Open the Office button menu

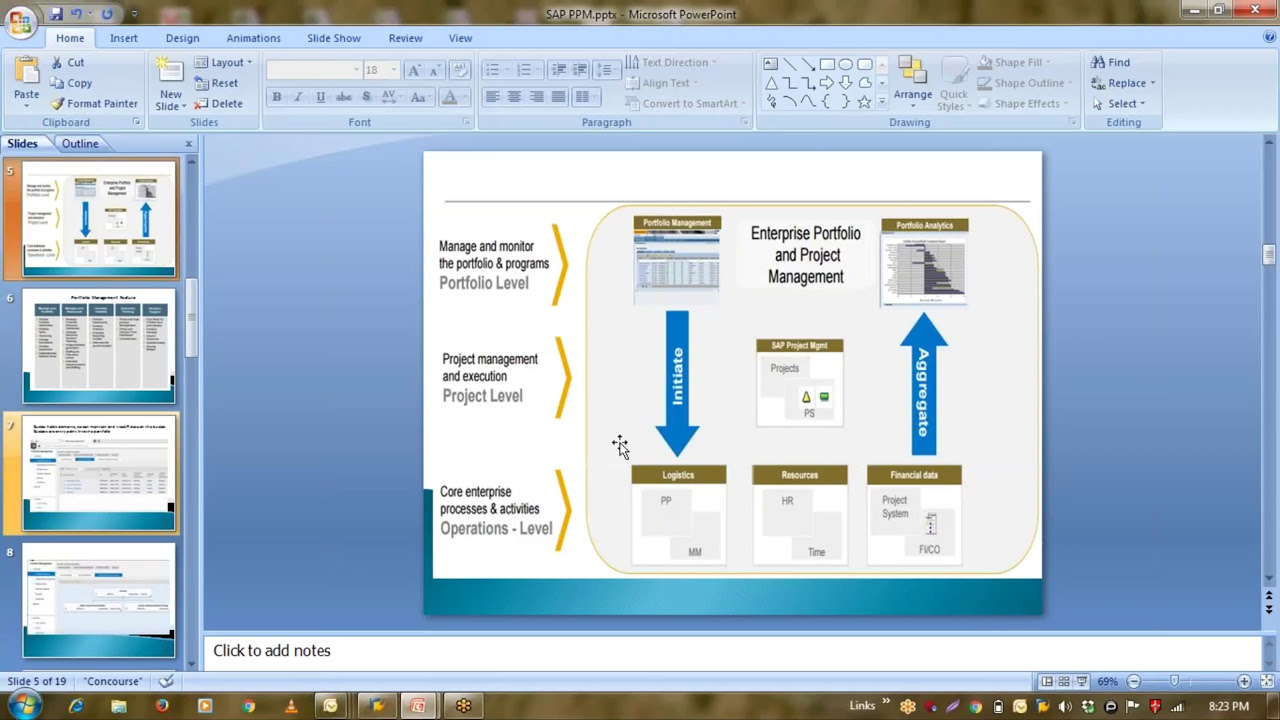pos(20,20)
